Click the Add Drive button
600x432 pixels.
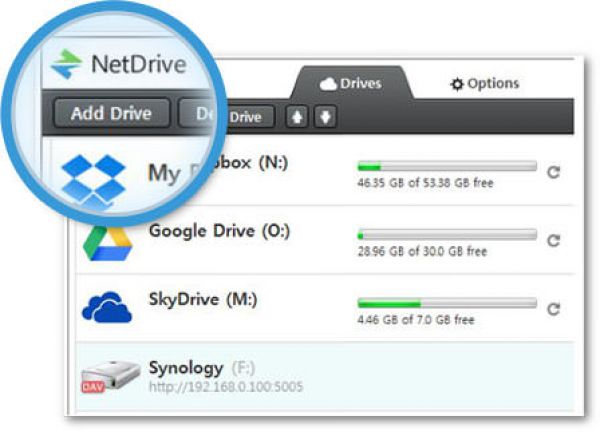[x=112, y=113]
